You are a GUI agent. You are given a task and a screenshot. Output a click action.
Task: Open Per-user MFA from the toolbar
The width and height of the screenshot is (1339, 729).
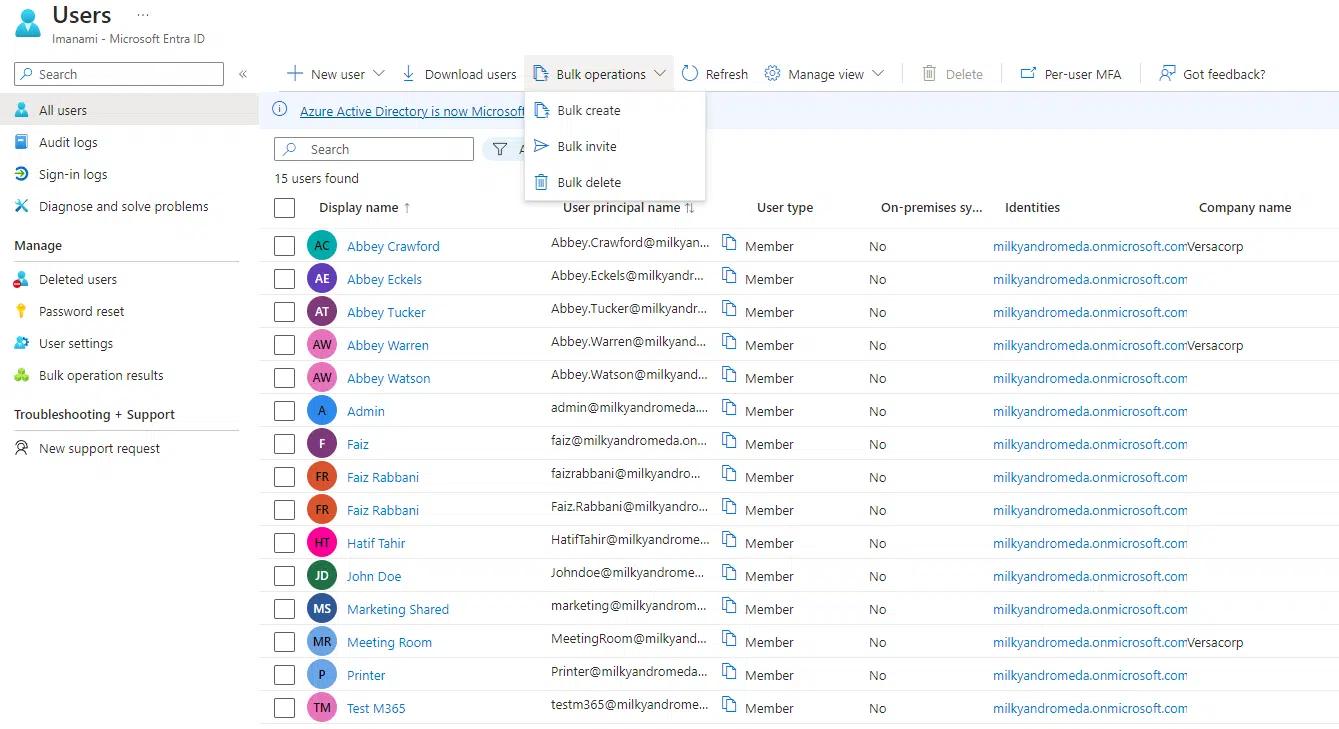point(1070,73)
